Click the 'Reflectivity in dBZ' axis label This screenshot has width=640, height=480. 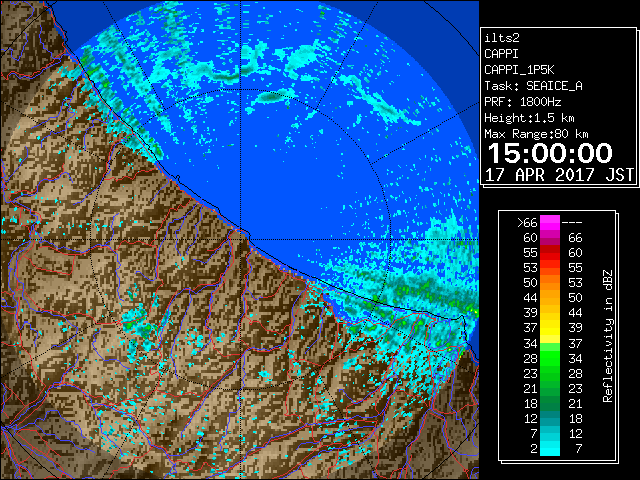(x=608, y=336)
